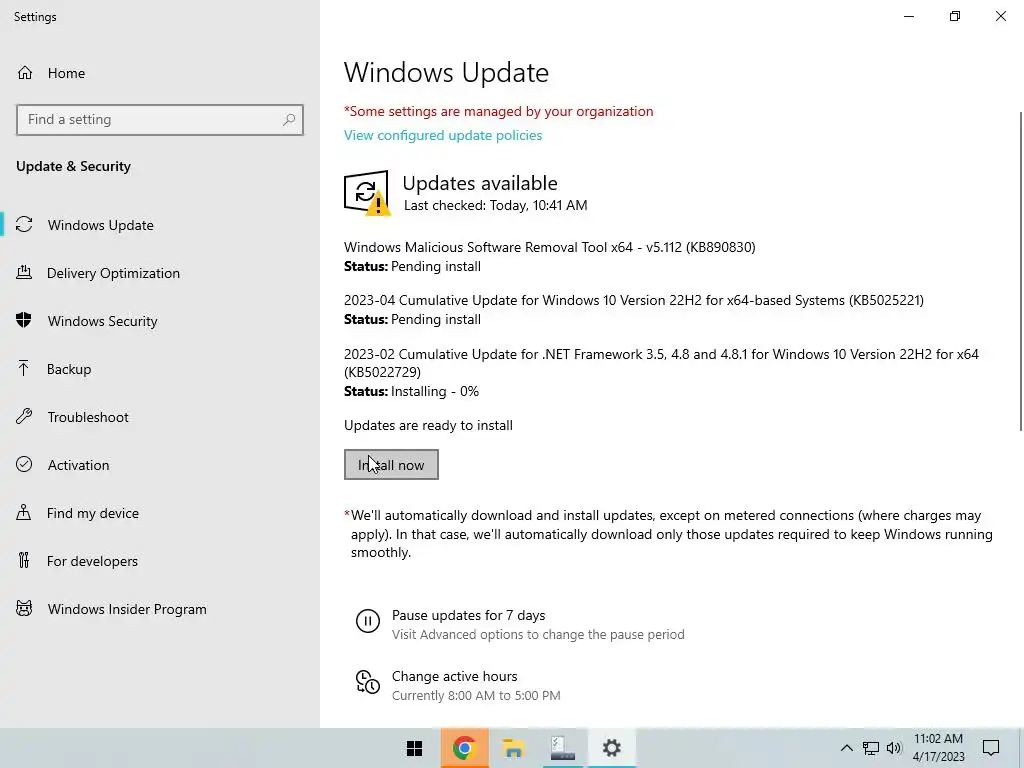Click the Backup upward-arrow icon

24,368
